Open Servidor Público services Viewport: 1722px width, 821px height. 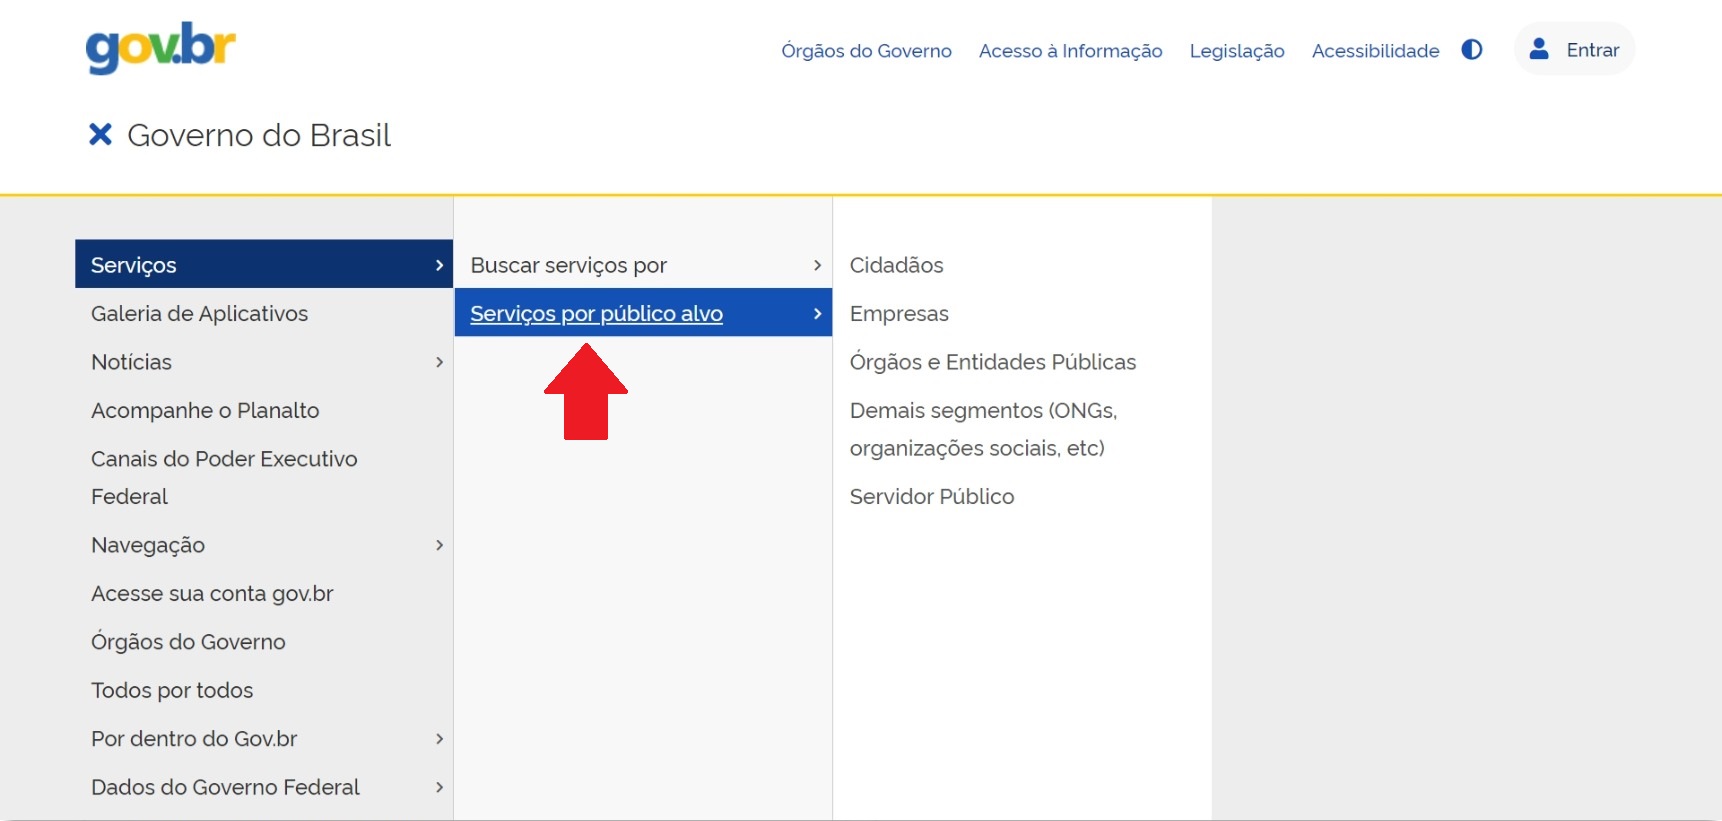point(931,497)
